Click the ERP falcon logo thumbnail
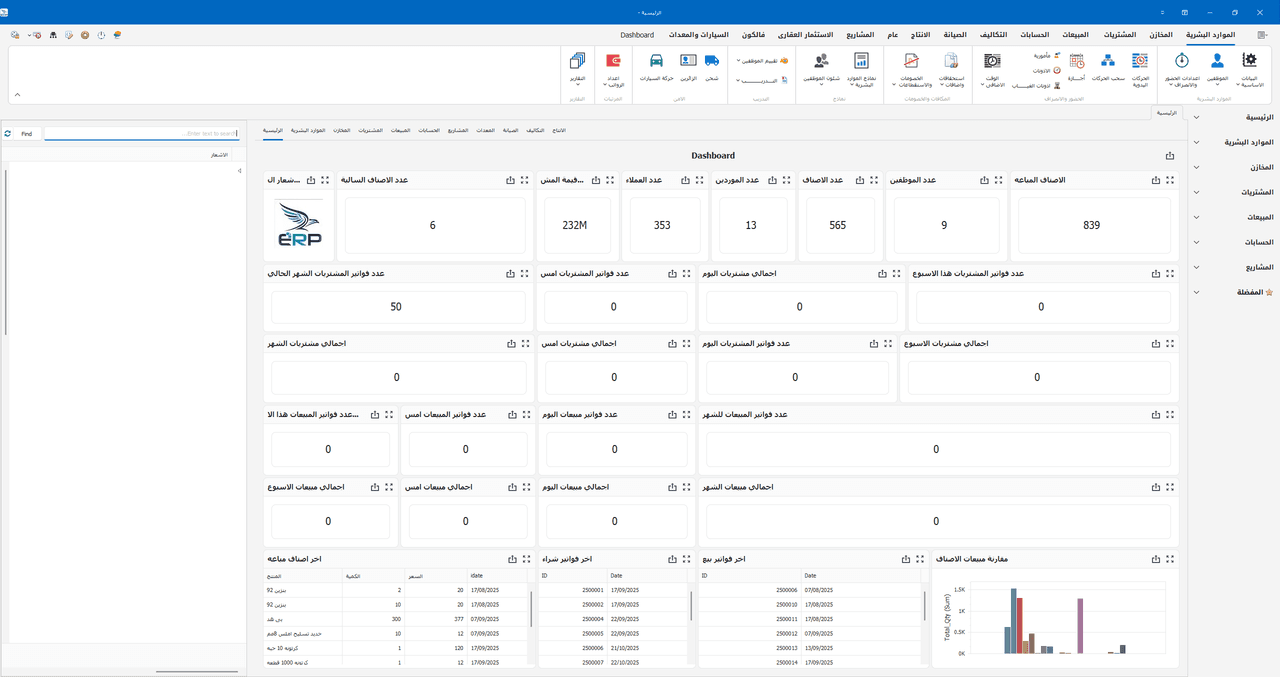Viewport: 1280px width, 677px height. click(x=299, y=225)
